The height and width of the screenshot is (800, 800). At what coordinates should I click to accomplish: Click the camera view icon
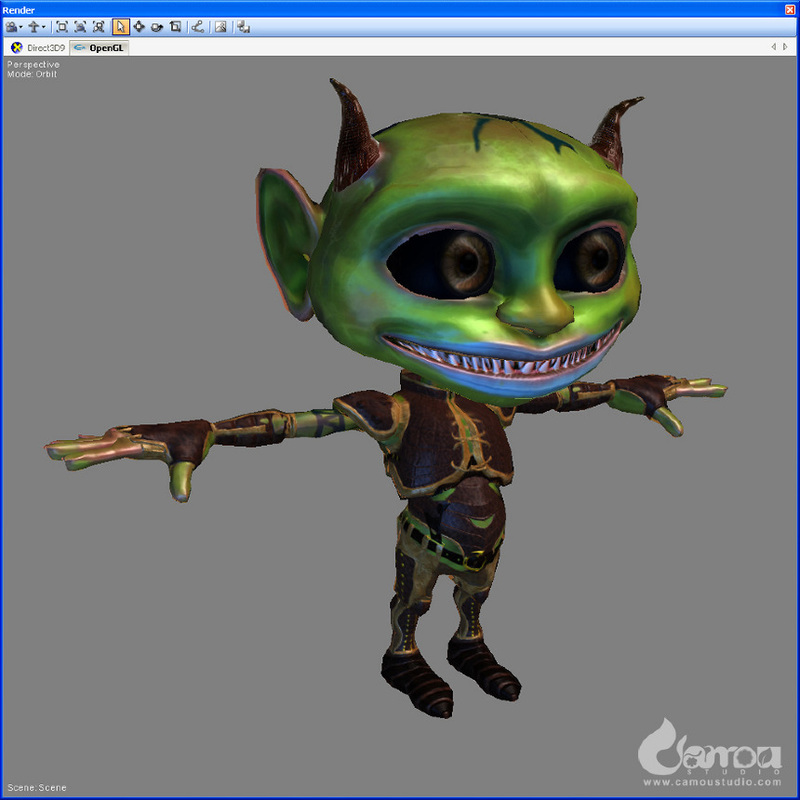tap(11, 27)
